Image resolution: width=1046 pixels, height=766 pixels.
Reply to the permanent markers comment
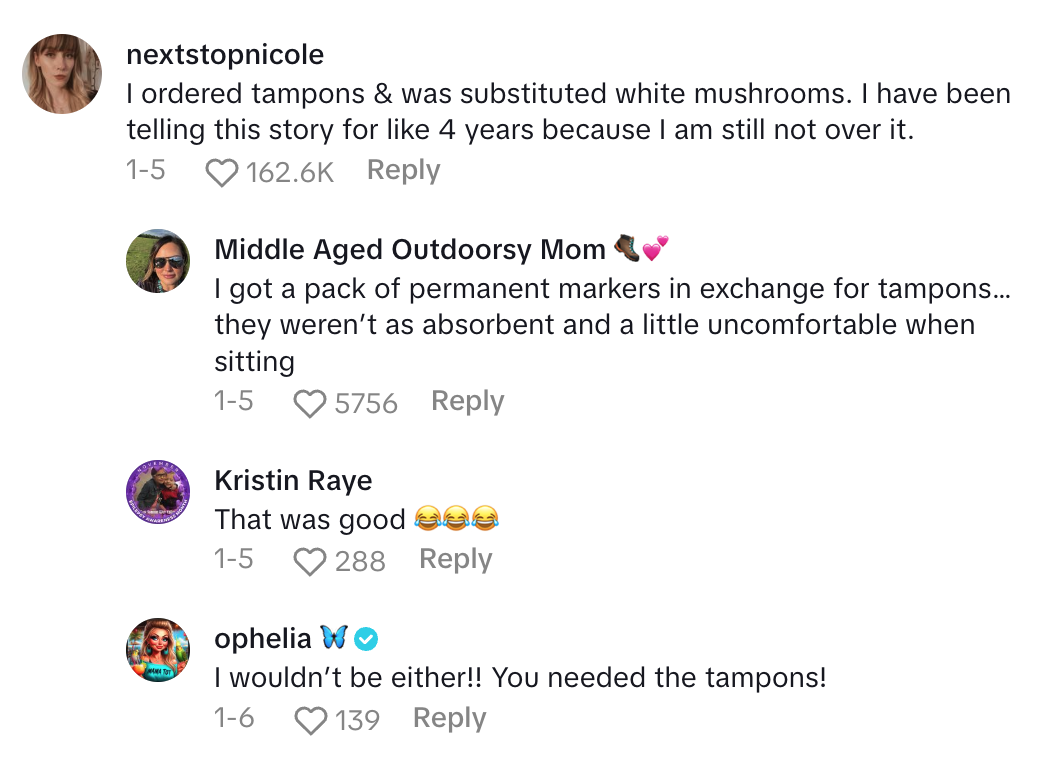point(467,402)
